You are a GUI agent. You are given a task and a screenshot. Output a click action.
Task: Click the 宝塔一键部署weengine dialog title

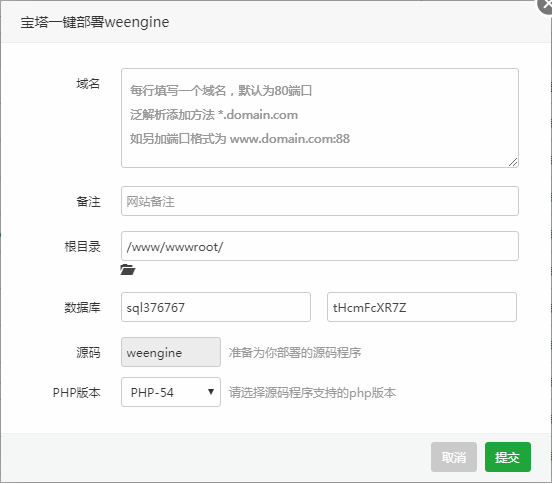tap(95, 22)
